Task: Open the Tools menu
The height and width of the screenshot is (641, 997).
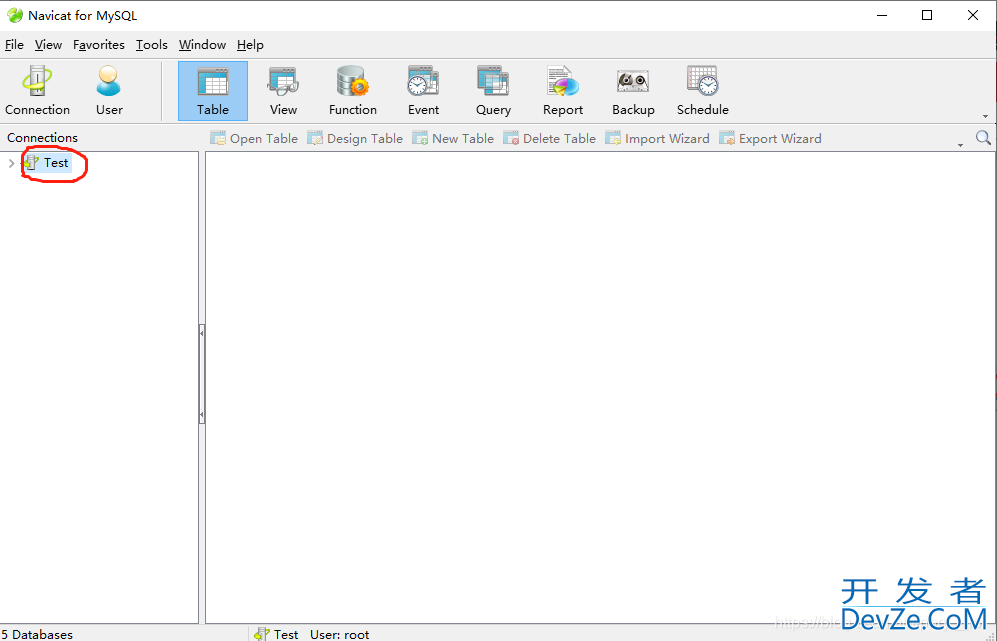Action: coord(151,45)
